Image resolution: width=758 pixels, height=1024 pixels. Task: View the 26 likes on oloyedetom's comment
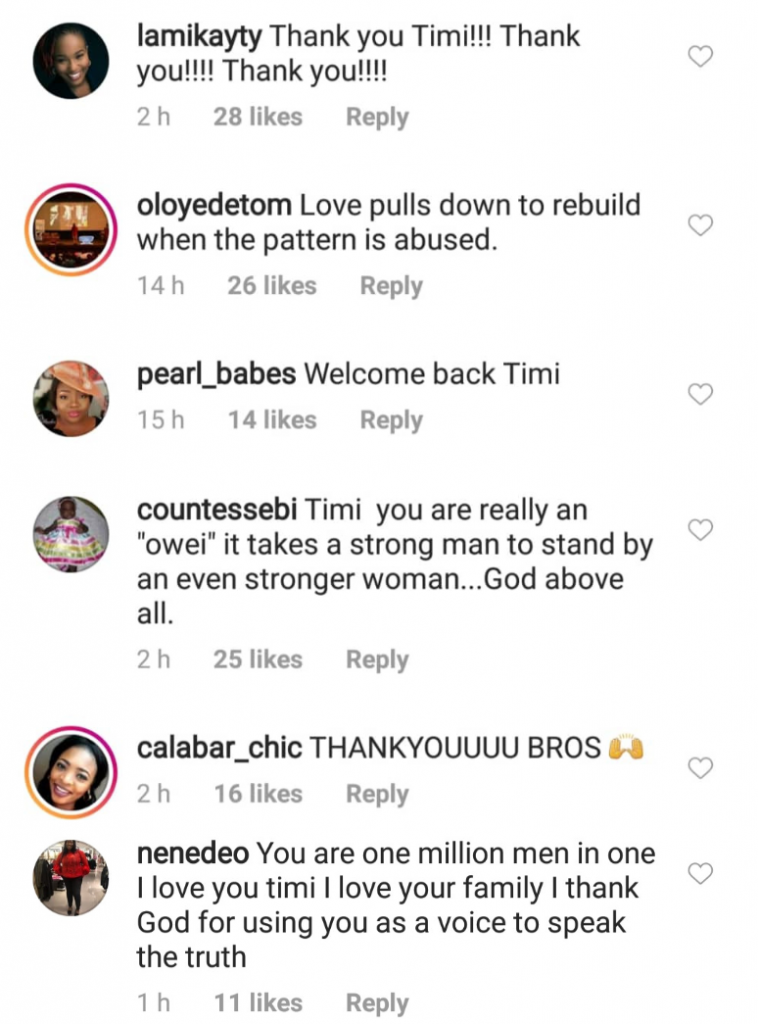(271, 286)
